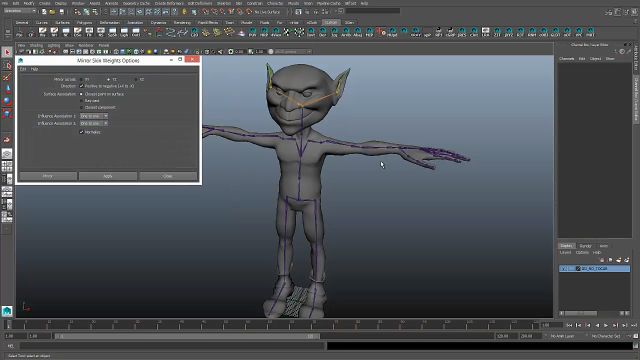640x360 pixels.
Task: Open Influence Association 1 dropdown
Action: point(94,116)
